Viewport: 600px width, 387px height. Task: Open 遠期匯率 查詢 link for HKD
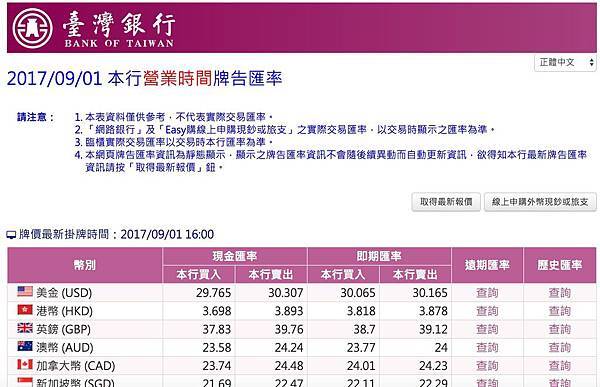pos(487,311)
